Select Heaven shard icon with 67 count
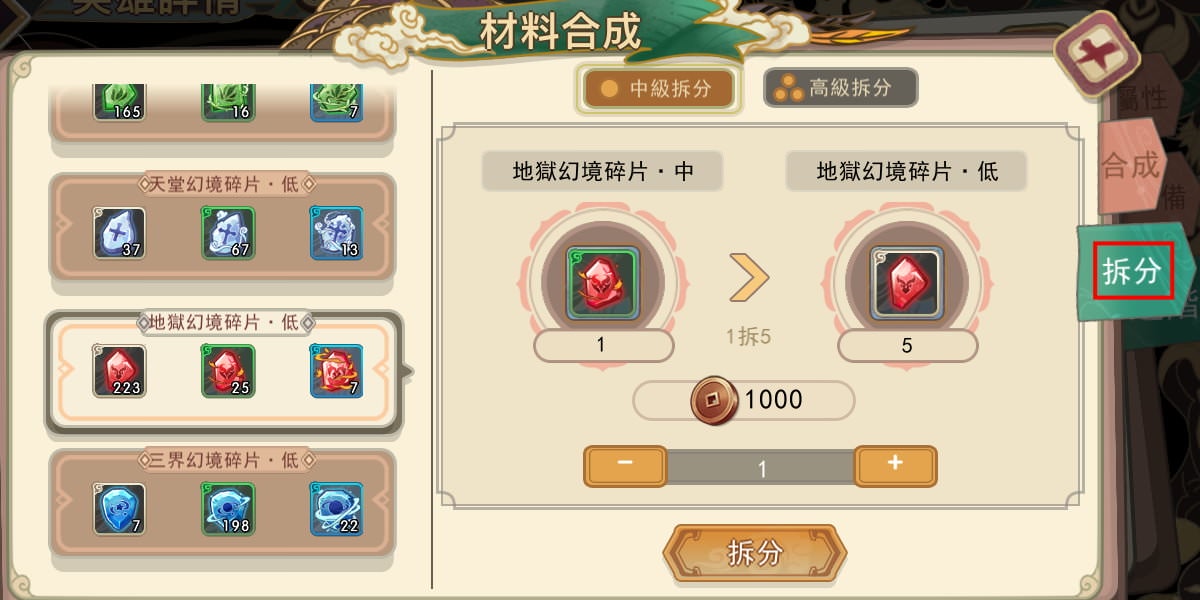 (228, 233)
